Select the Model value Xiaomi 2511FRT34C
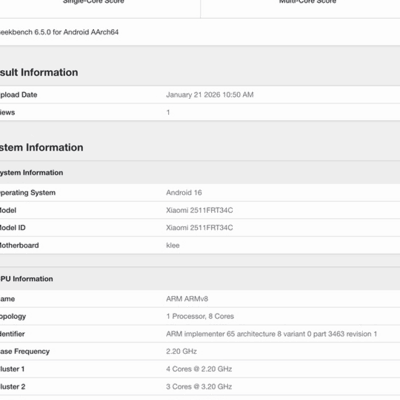Screen dimensions: 400x400 click(x=199, y=210)
